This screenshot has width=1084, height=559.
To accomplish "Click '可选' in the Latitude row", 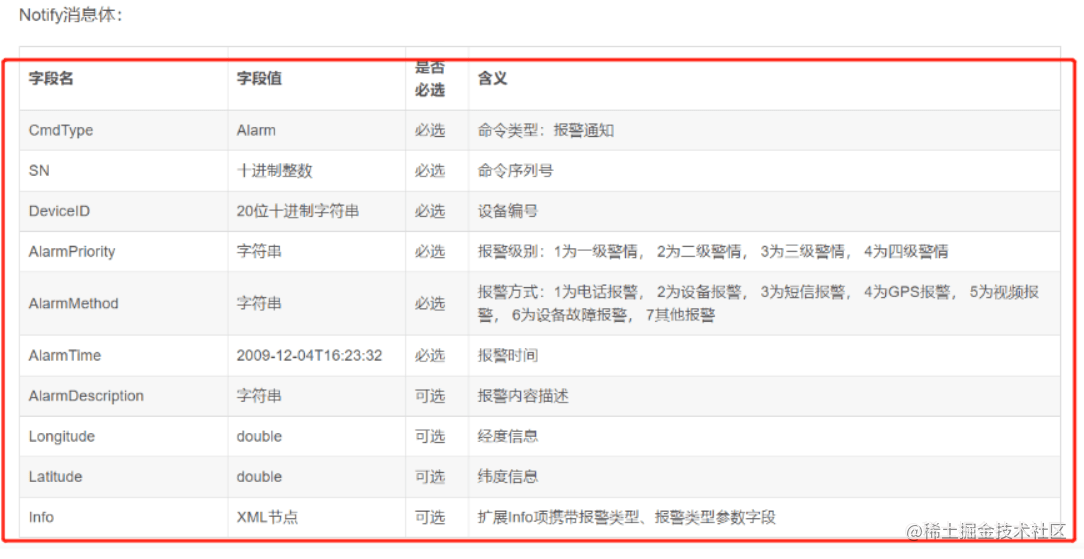I will coord(429,477).
